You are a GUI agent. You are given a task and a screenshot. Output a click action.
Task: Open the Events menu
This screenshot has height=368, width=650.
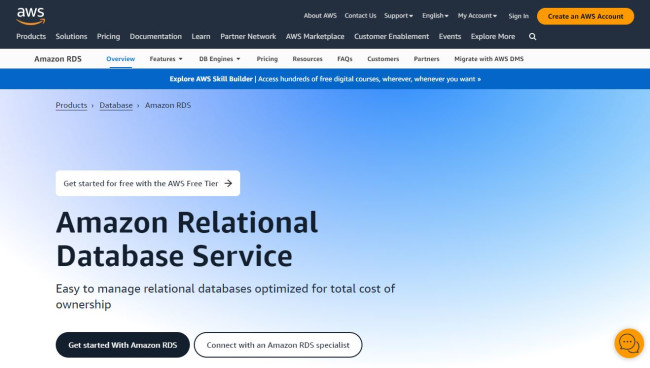450,36
